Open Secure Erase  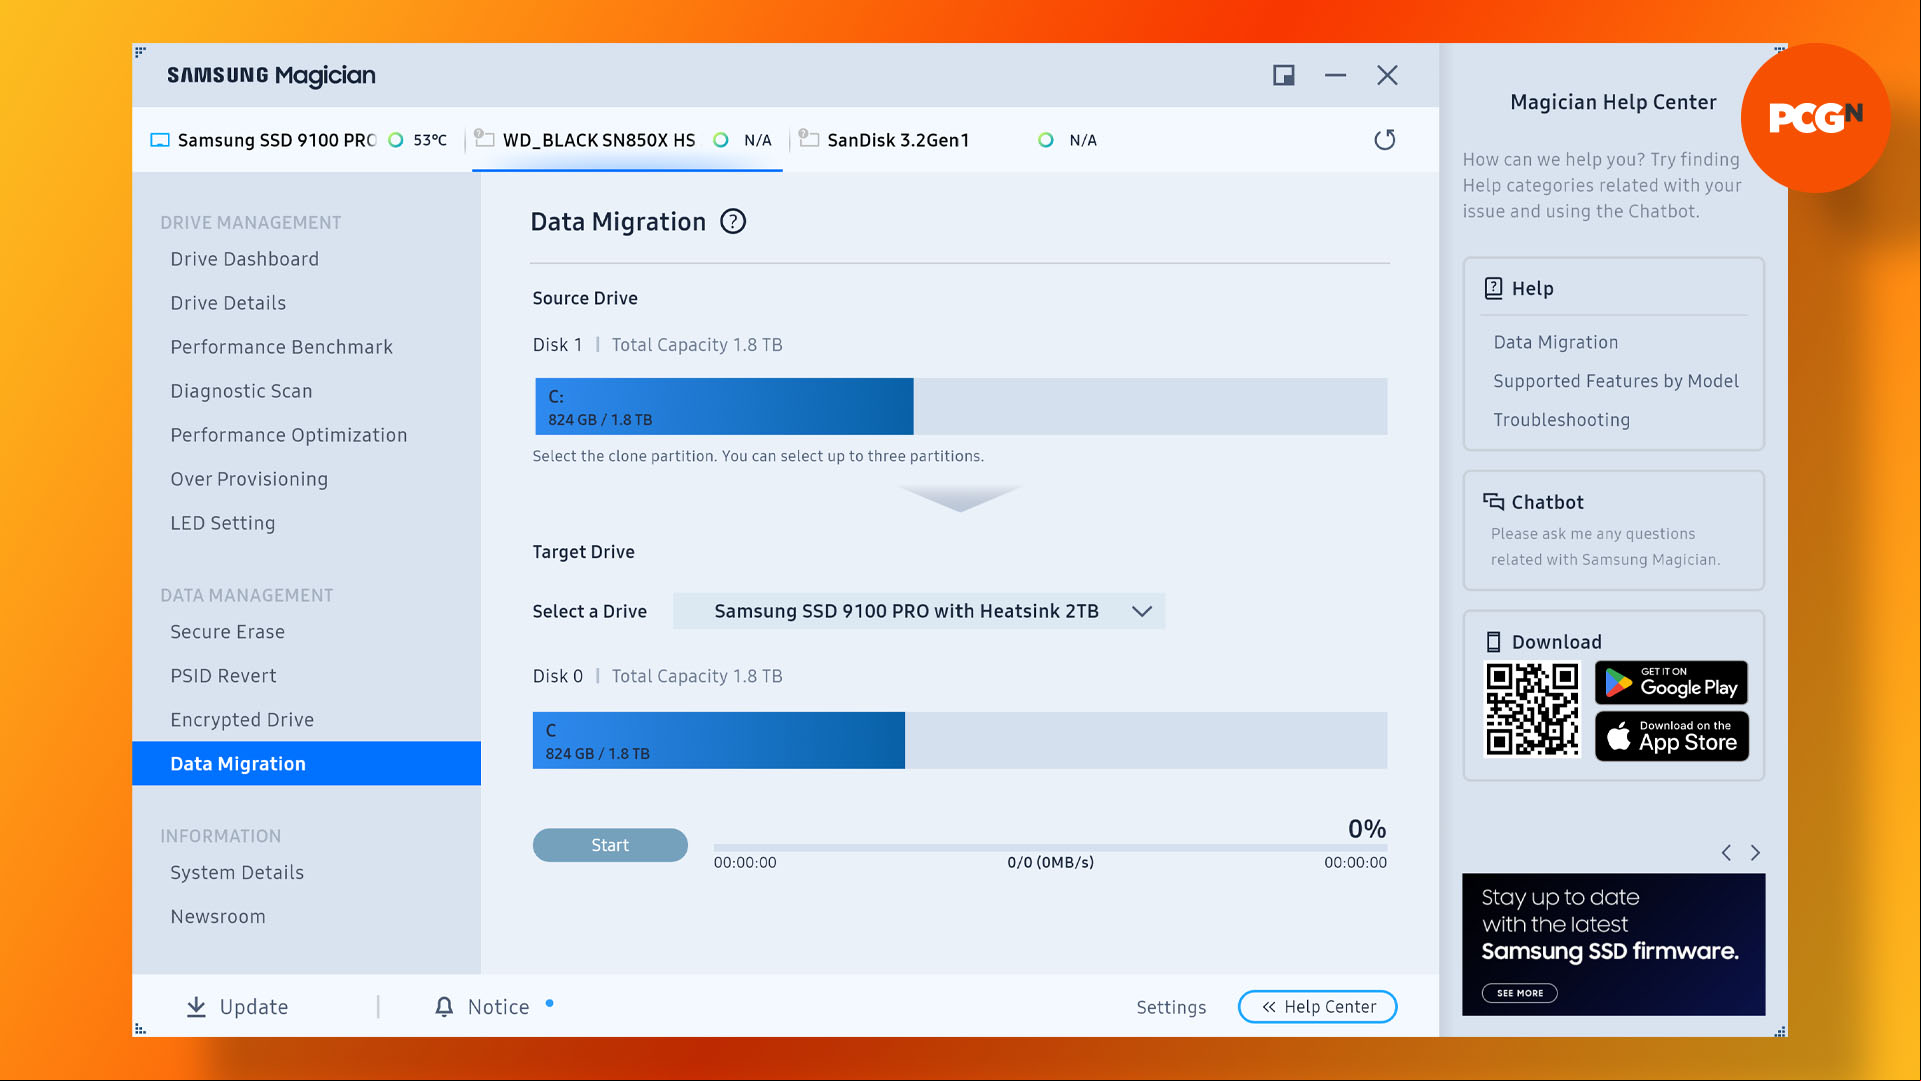click(x=227, y=632)
